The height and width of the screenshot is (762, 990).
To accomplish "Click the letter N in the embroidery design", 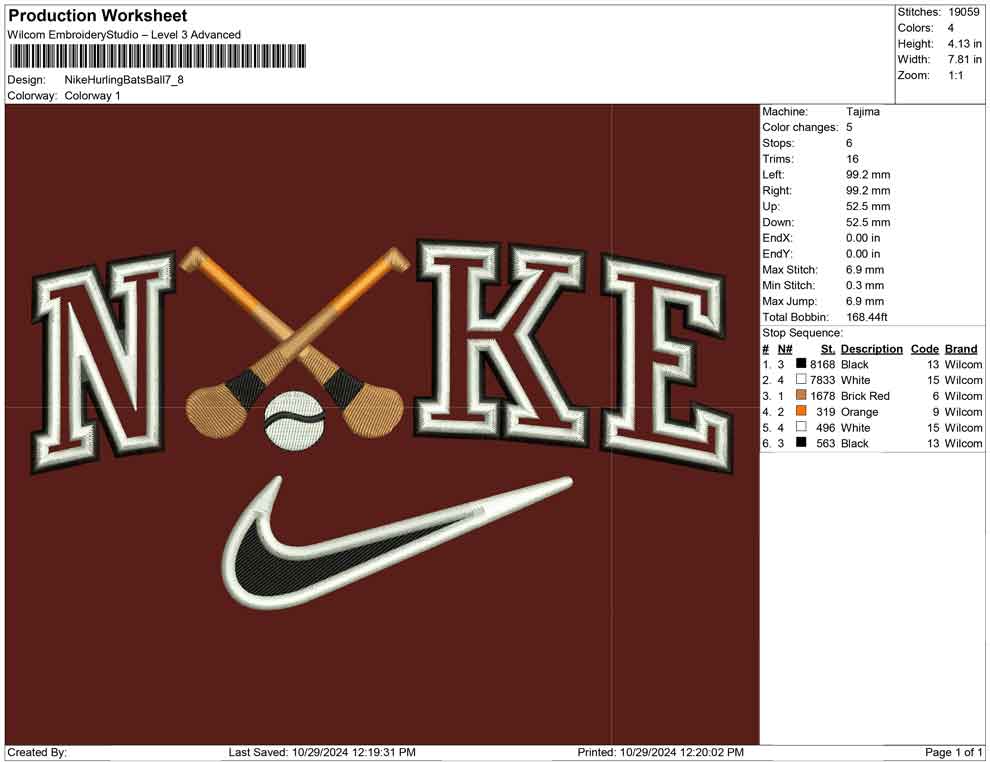I will click(x=104, y=362).
